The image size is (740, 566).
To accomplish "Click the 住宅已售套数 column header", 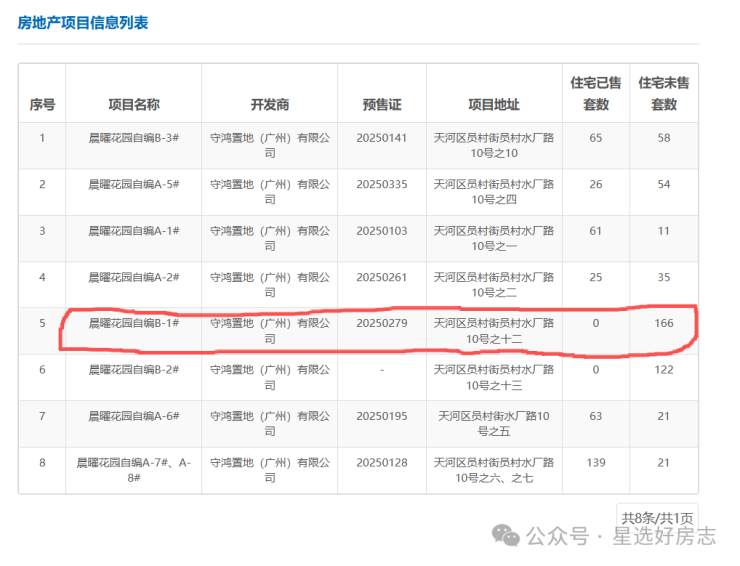I will (596, 93).
